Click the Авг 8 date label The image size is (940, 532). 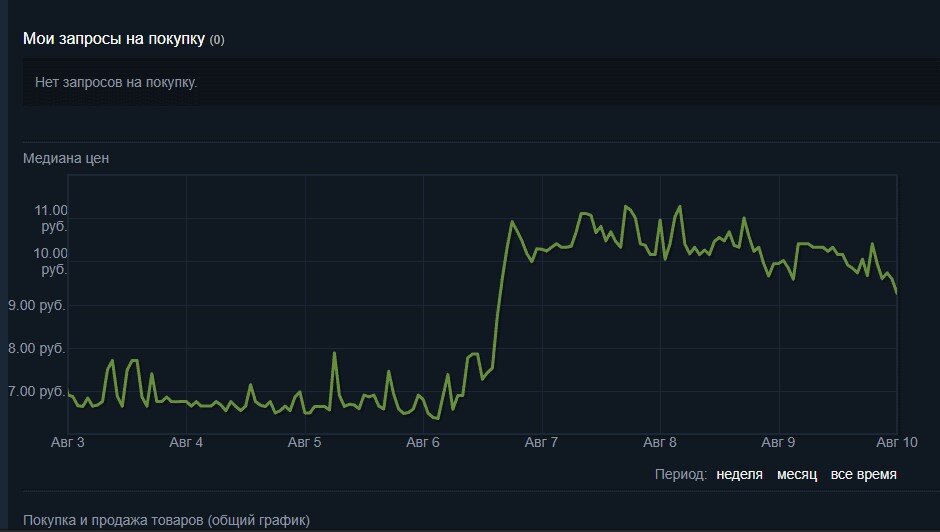pyautogui.click(x=659, y=443)
